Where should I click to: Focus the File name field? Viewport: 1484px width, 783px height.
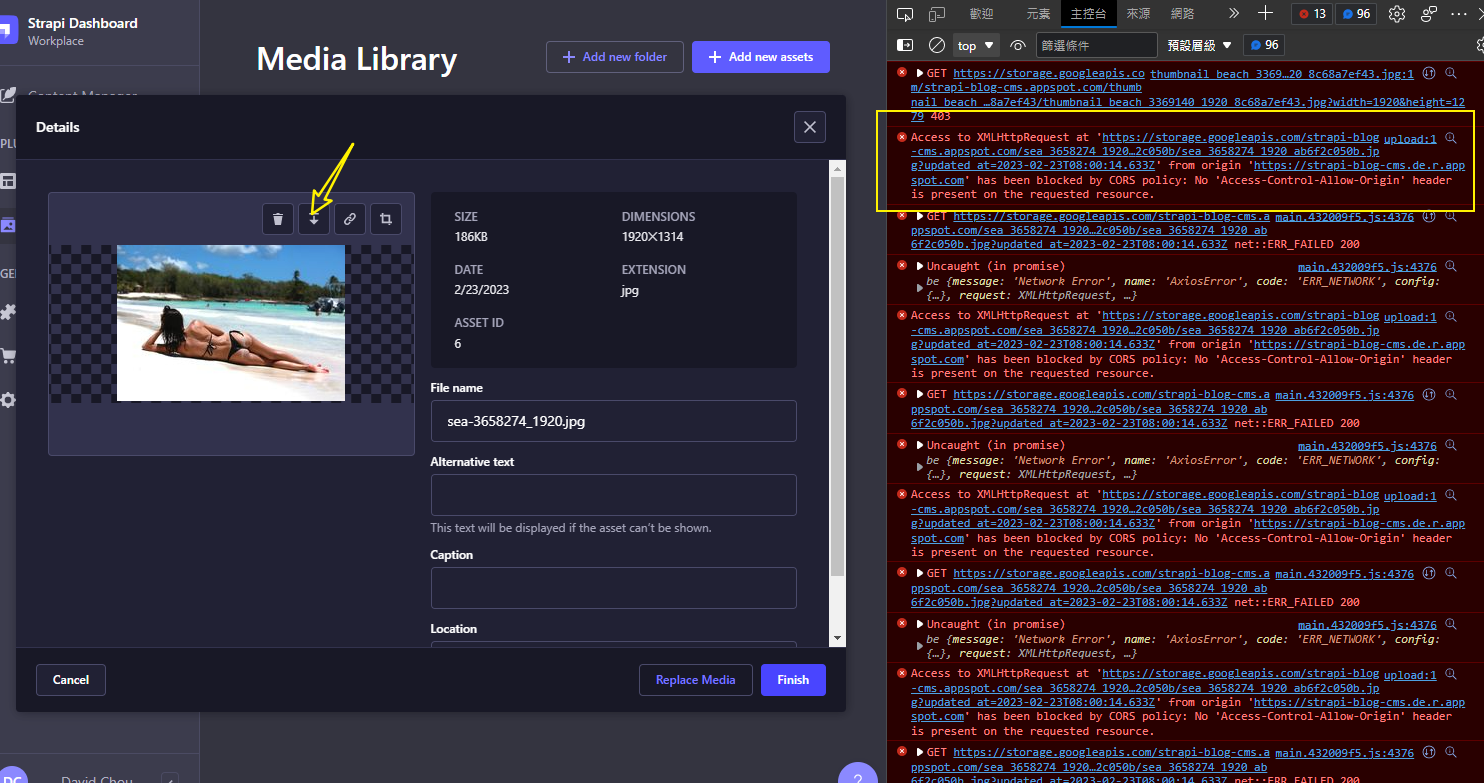614,421
